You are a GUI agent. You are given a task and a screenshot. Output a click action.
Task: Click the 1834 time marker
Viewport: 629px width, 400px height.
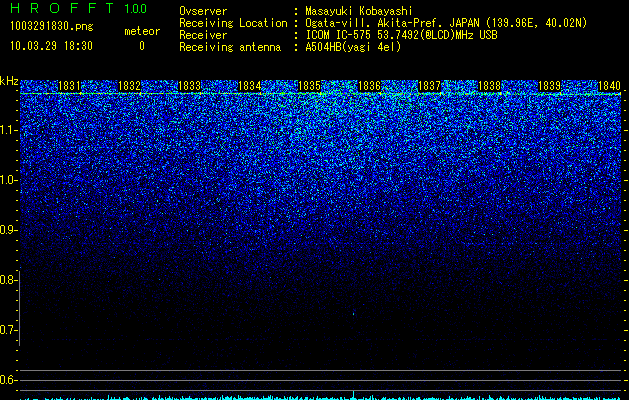pyautogui.click(x=250, y=86)
